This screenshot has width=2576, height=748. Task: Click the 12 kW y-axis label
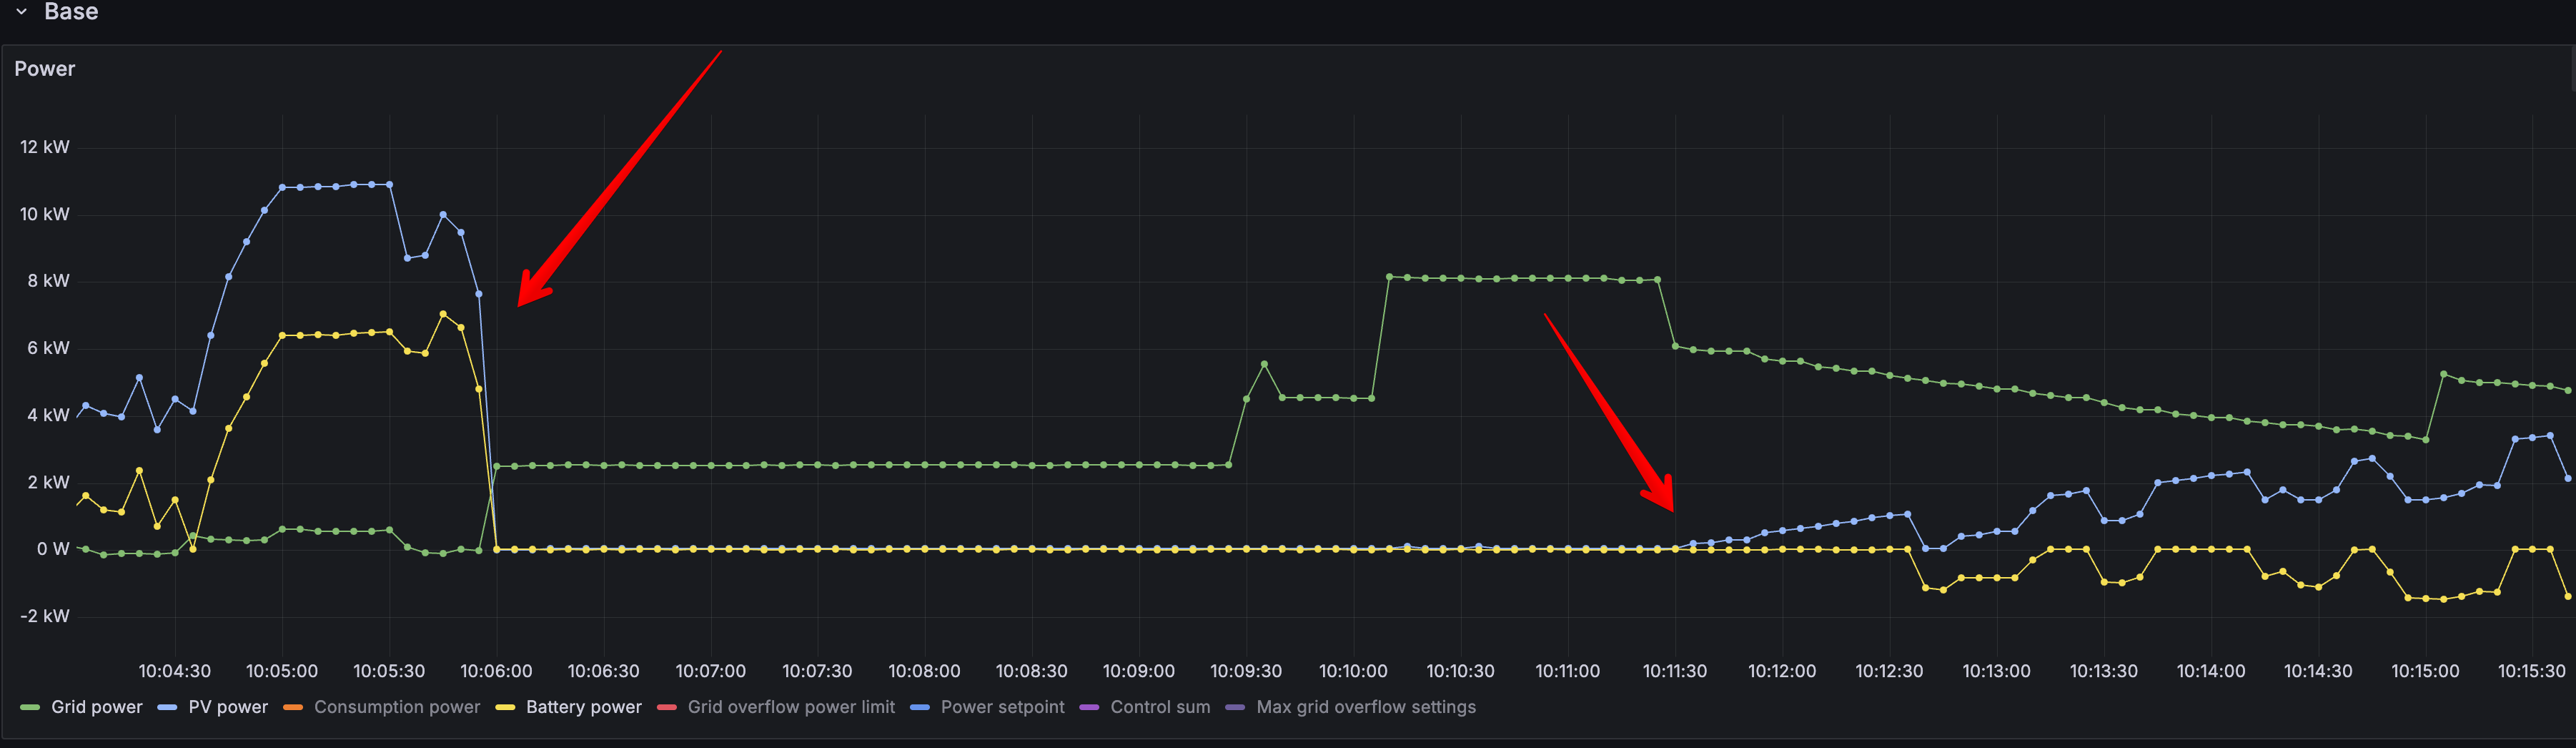pos(45,147)
